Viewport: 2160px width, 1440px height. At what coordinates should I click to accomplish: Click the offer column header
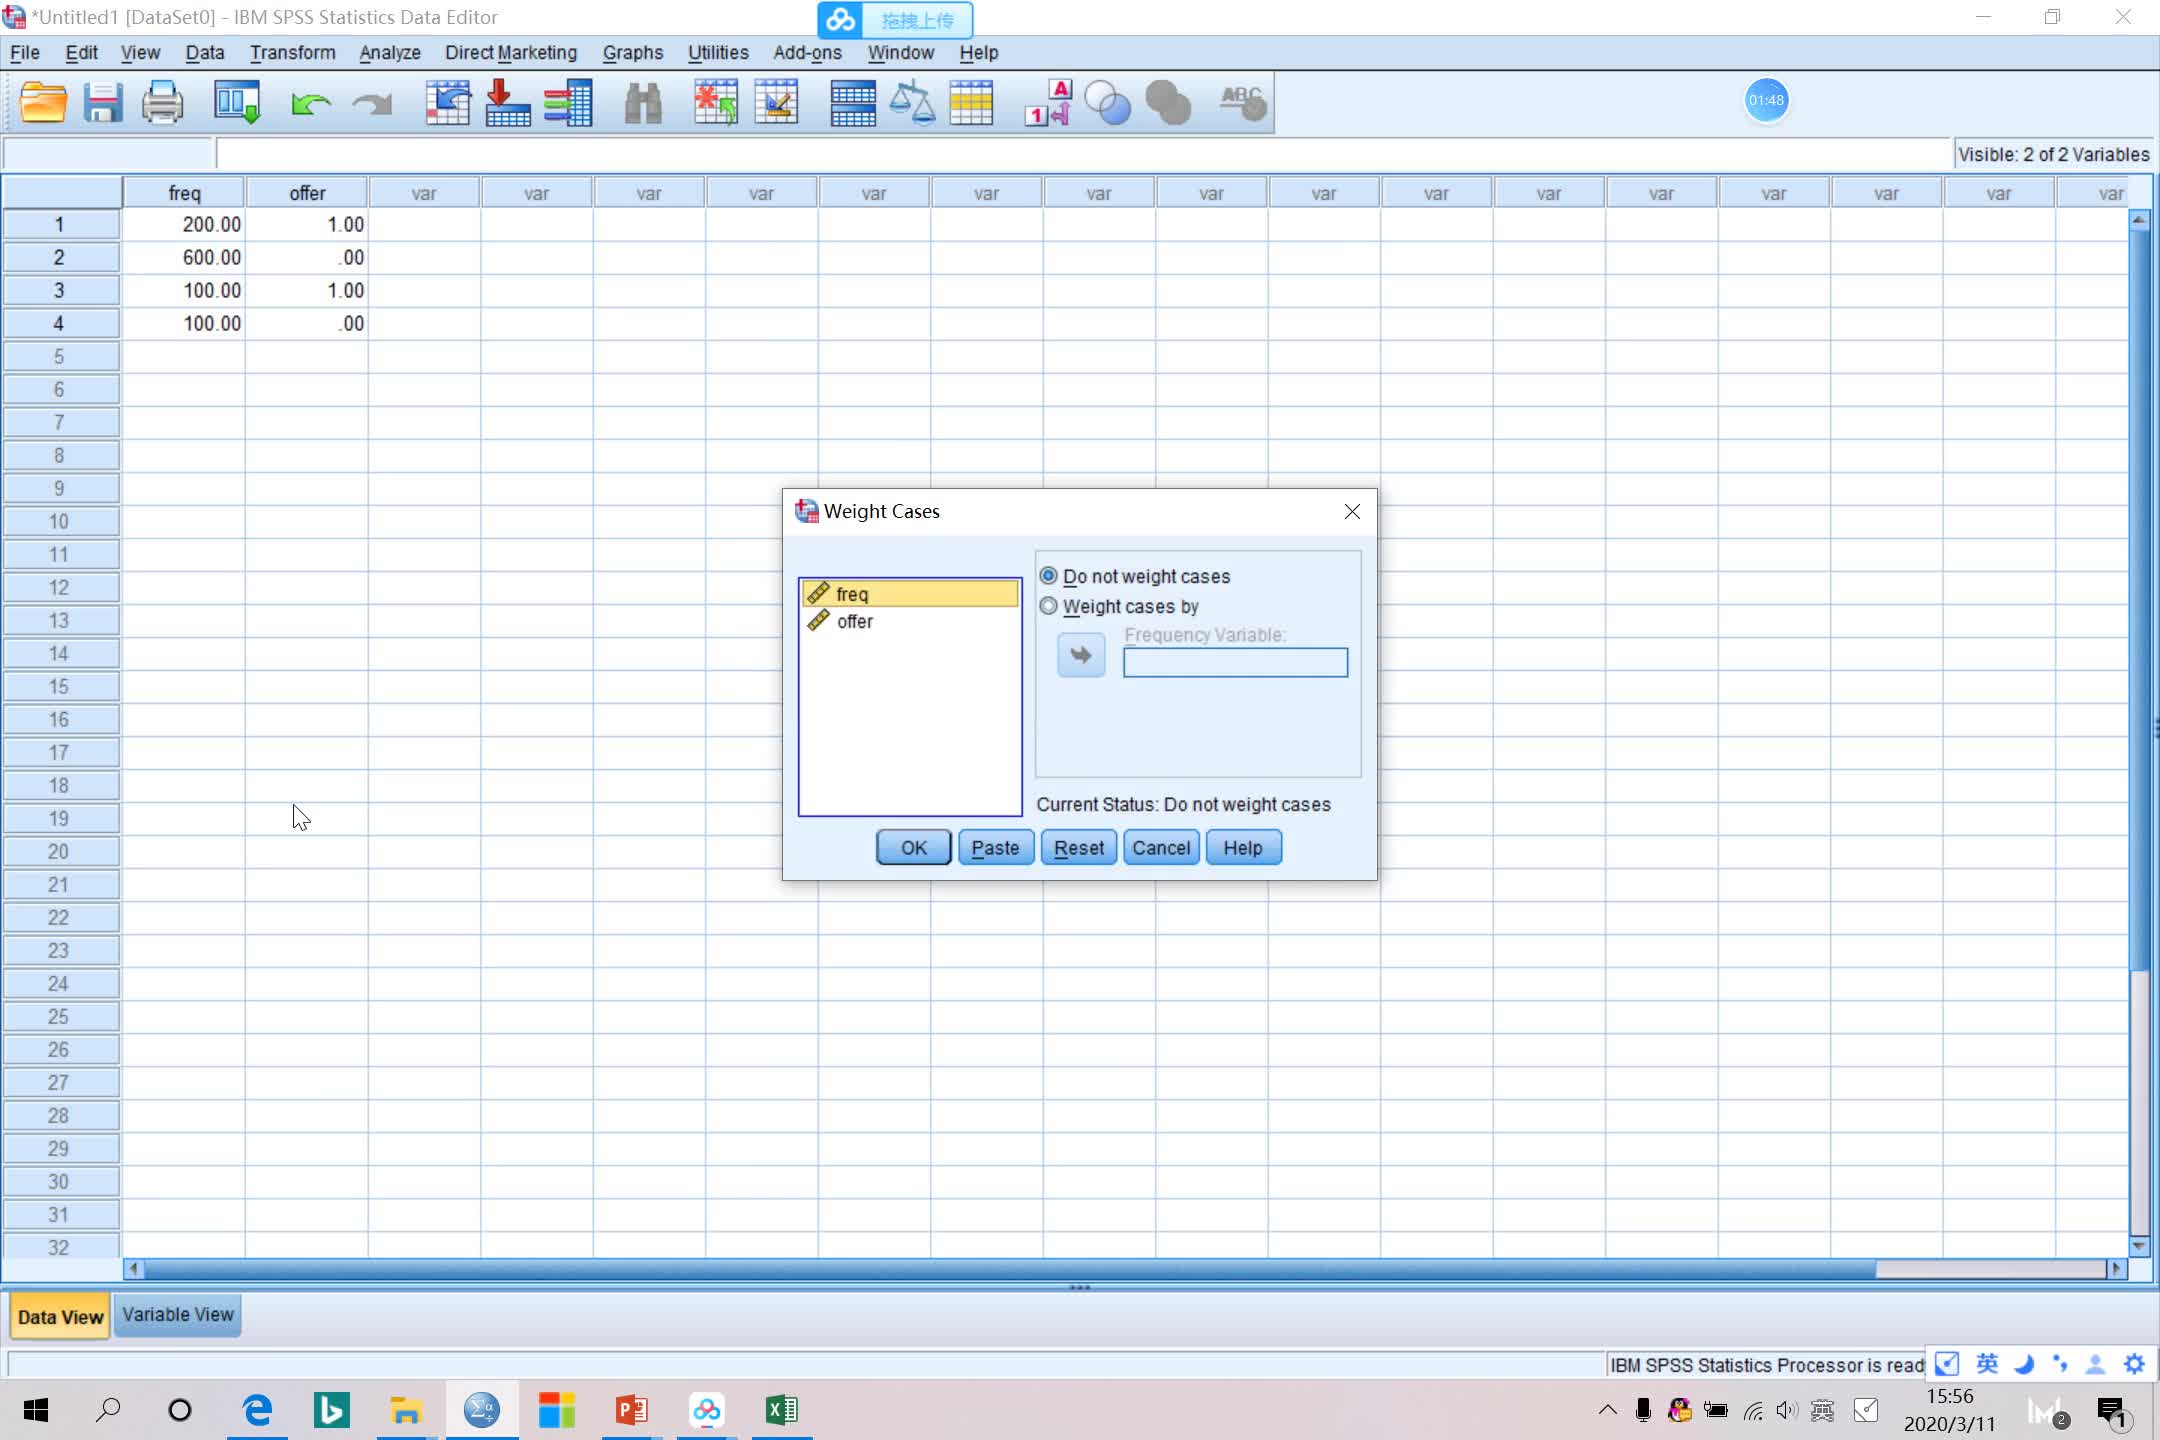[307, 193]
